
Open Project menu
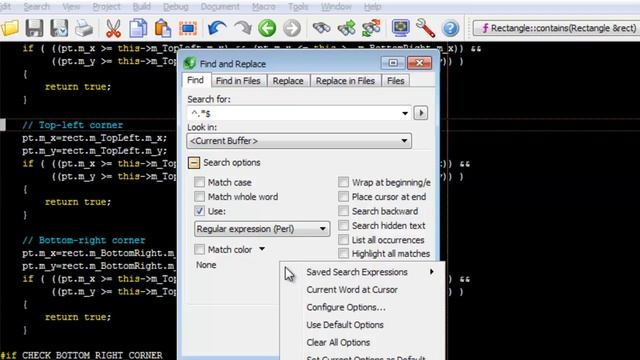tap(106, 7)
